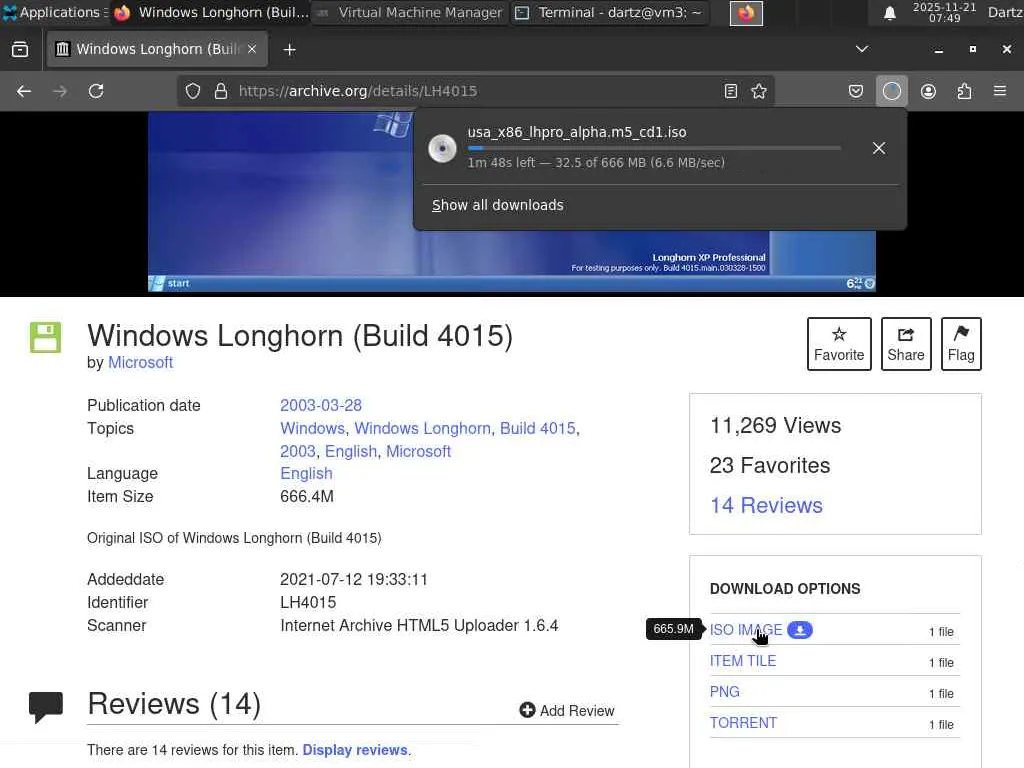
Task: Open the 2003 topic link
Action: [x=298, y=451]
